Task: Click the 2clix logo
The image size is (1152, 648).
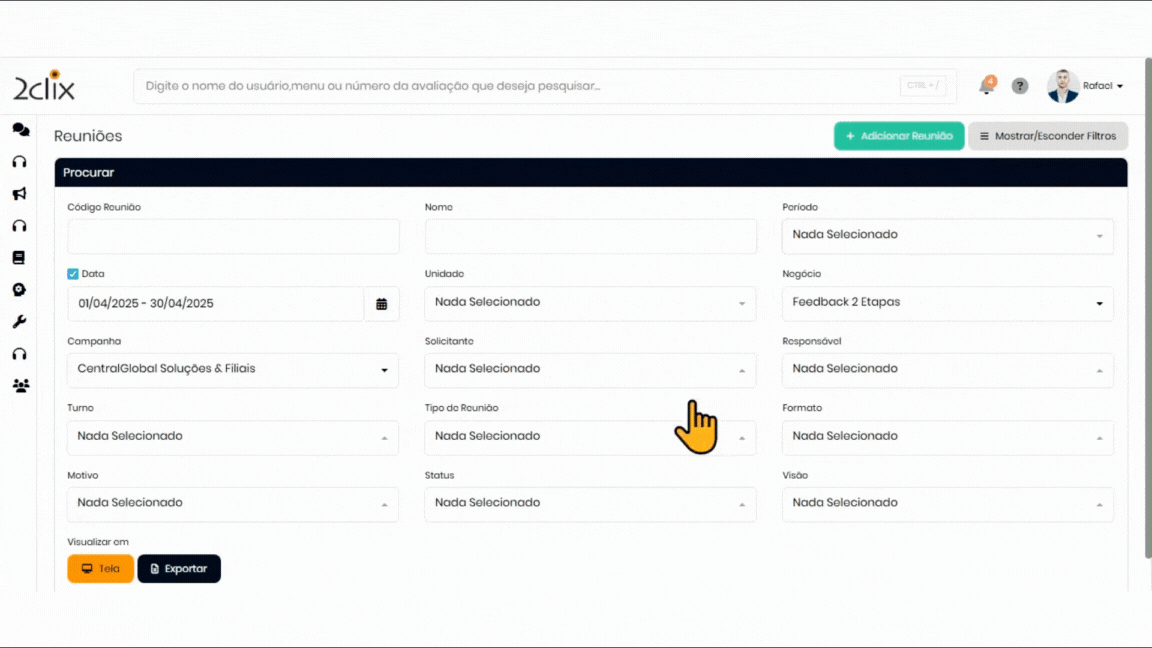Action: click(44, 86)
